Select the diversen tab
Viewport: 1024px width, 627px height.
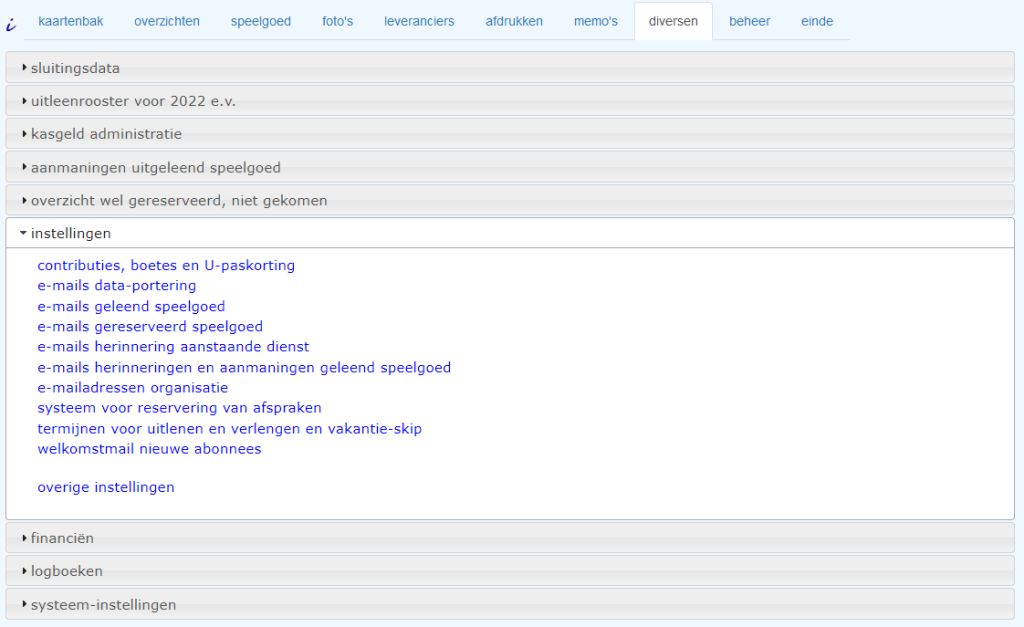[x=673, y=22]
